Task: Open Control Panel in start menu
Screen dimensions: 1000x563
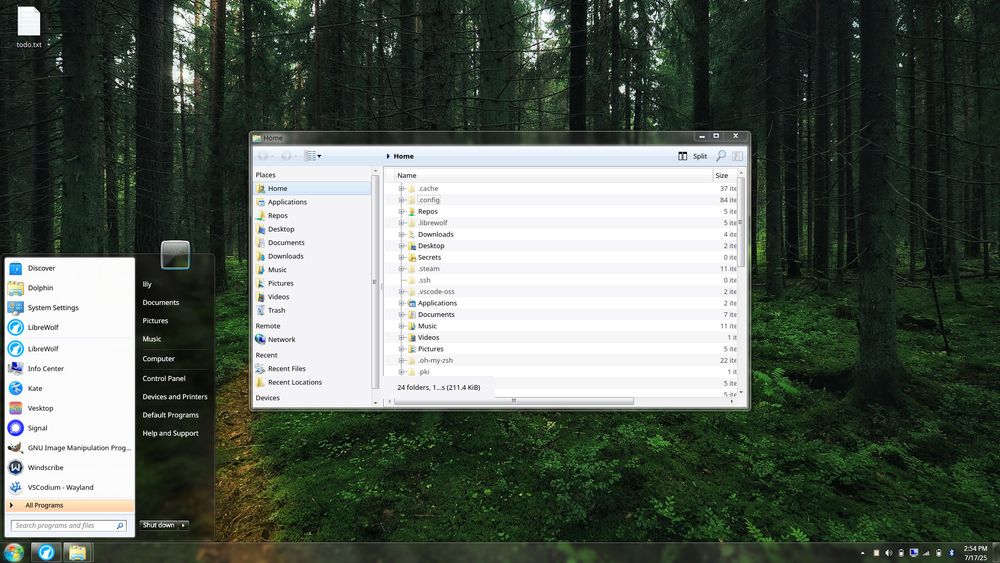Action: point(164,379)
